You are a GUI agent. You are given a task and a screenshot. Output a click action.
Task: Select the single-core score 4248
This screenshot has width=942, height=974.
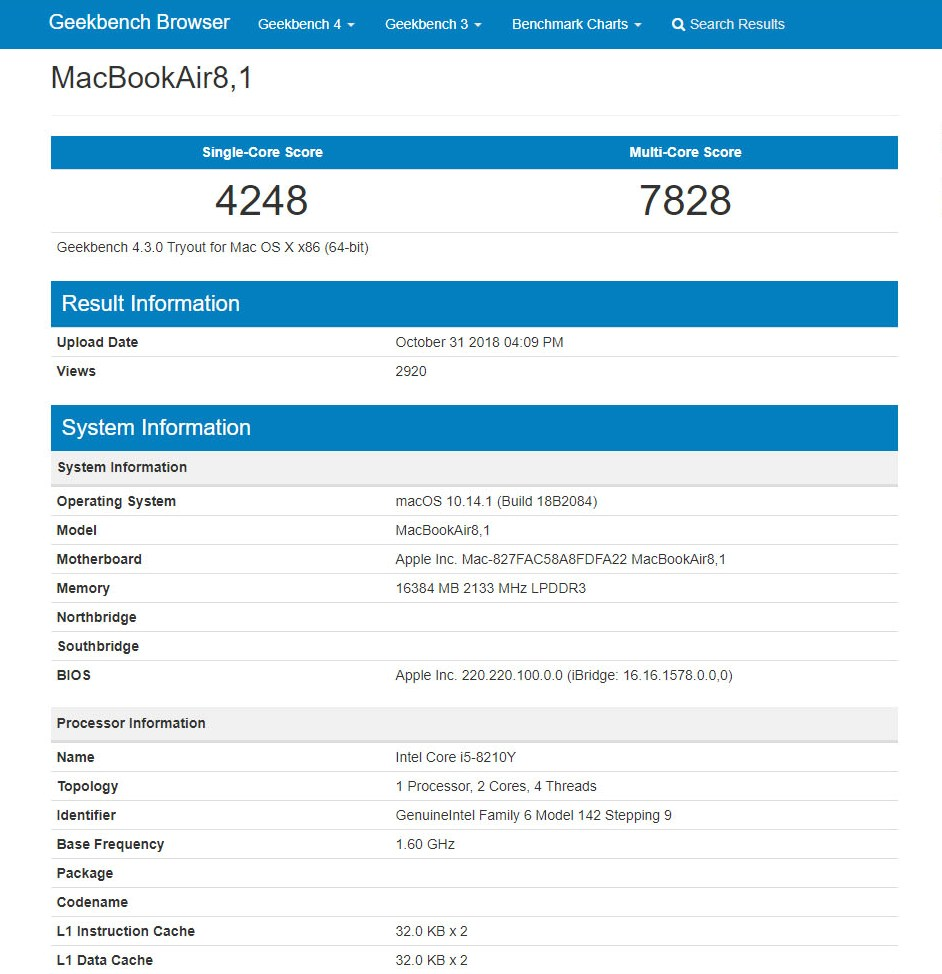point(262,200)
